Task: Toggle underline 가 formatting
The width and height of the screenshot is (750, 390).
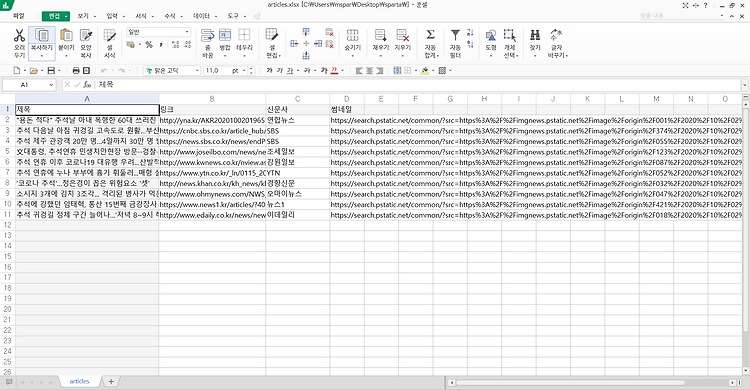Action: [x=290, y=70]
